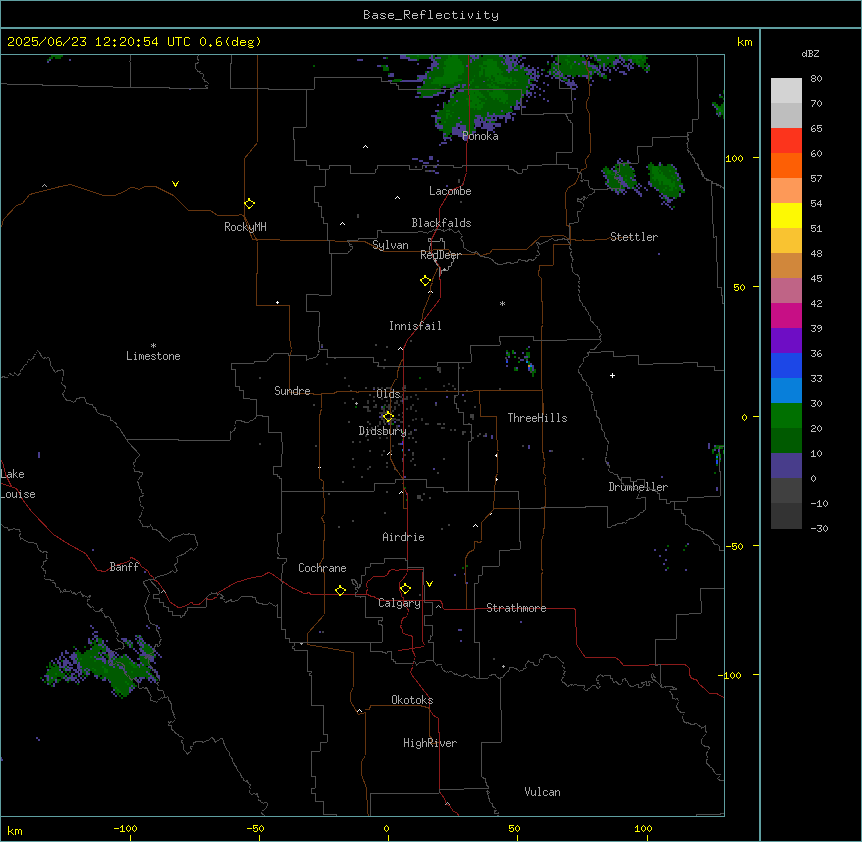Select the Didsbury label

point(383,431)
